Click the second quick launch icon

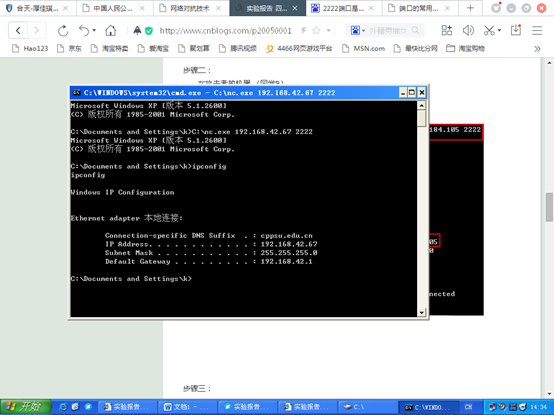(75, 407)
